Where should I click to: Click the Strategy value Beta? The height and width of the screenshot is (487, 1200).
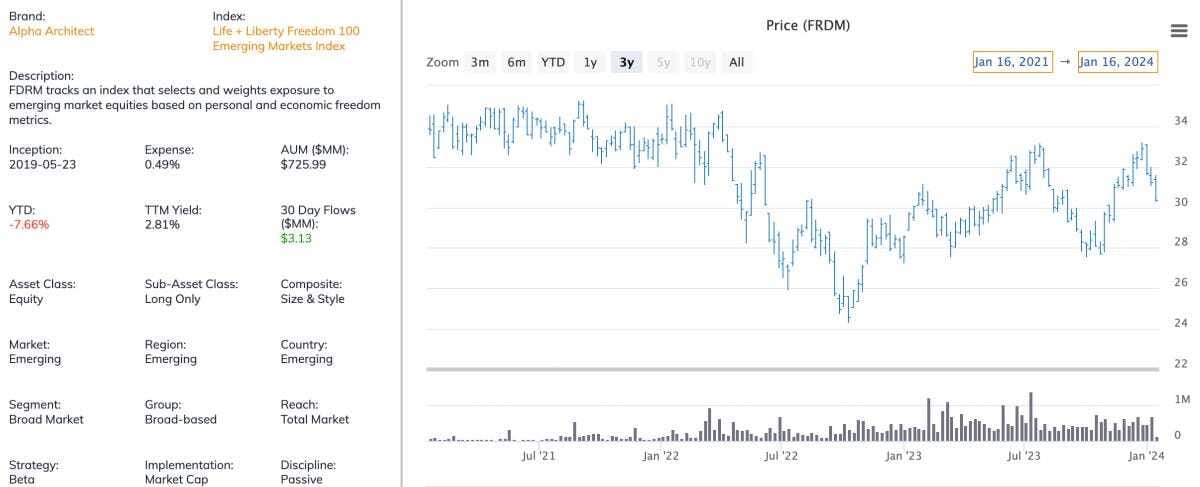pyautogui.click(x=20, y=479)
